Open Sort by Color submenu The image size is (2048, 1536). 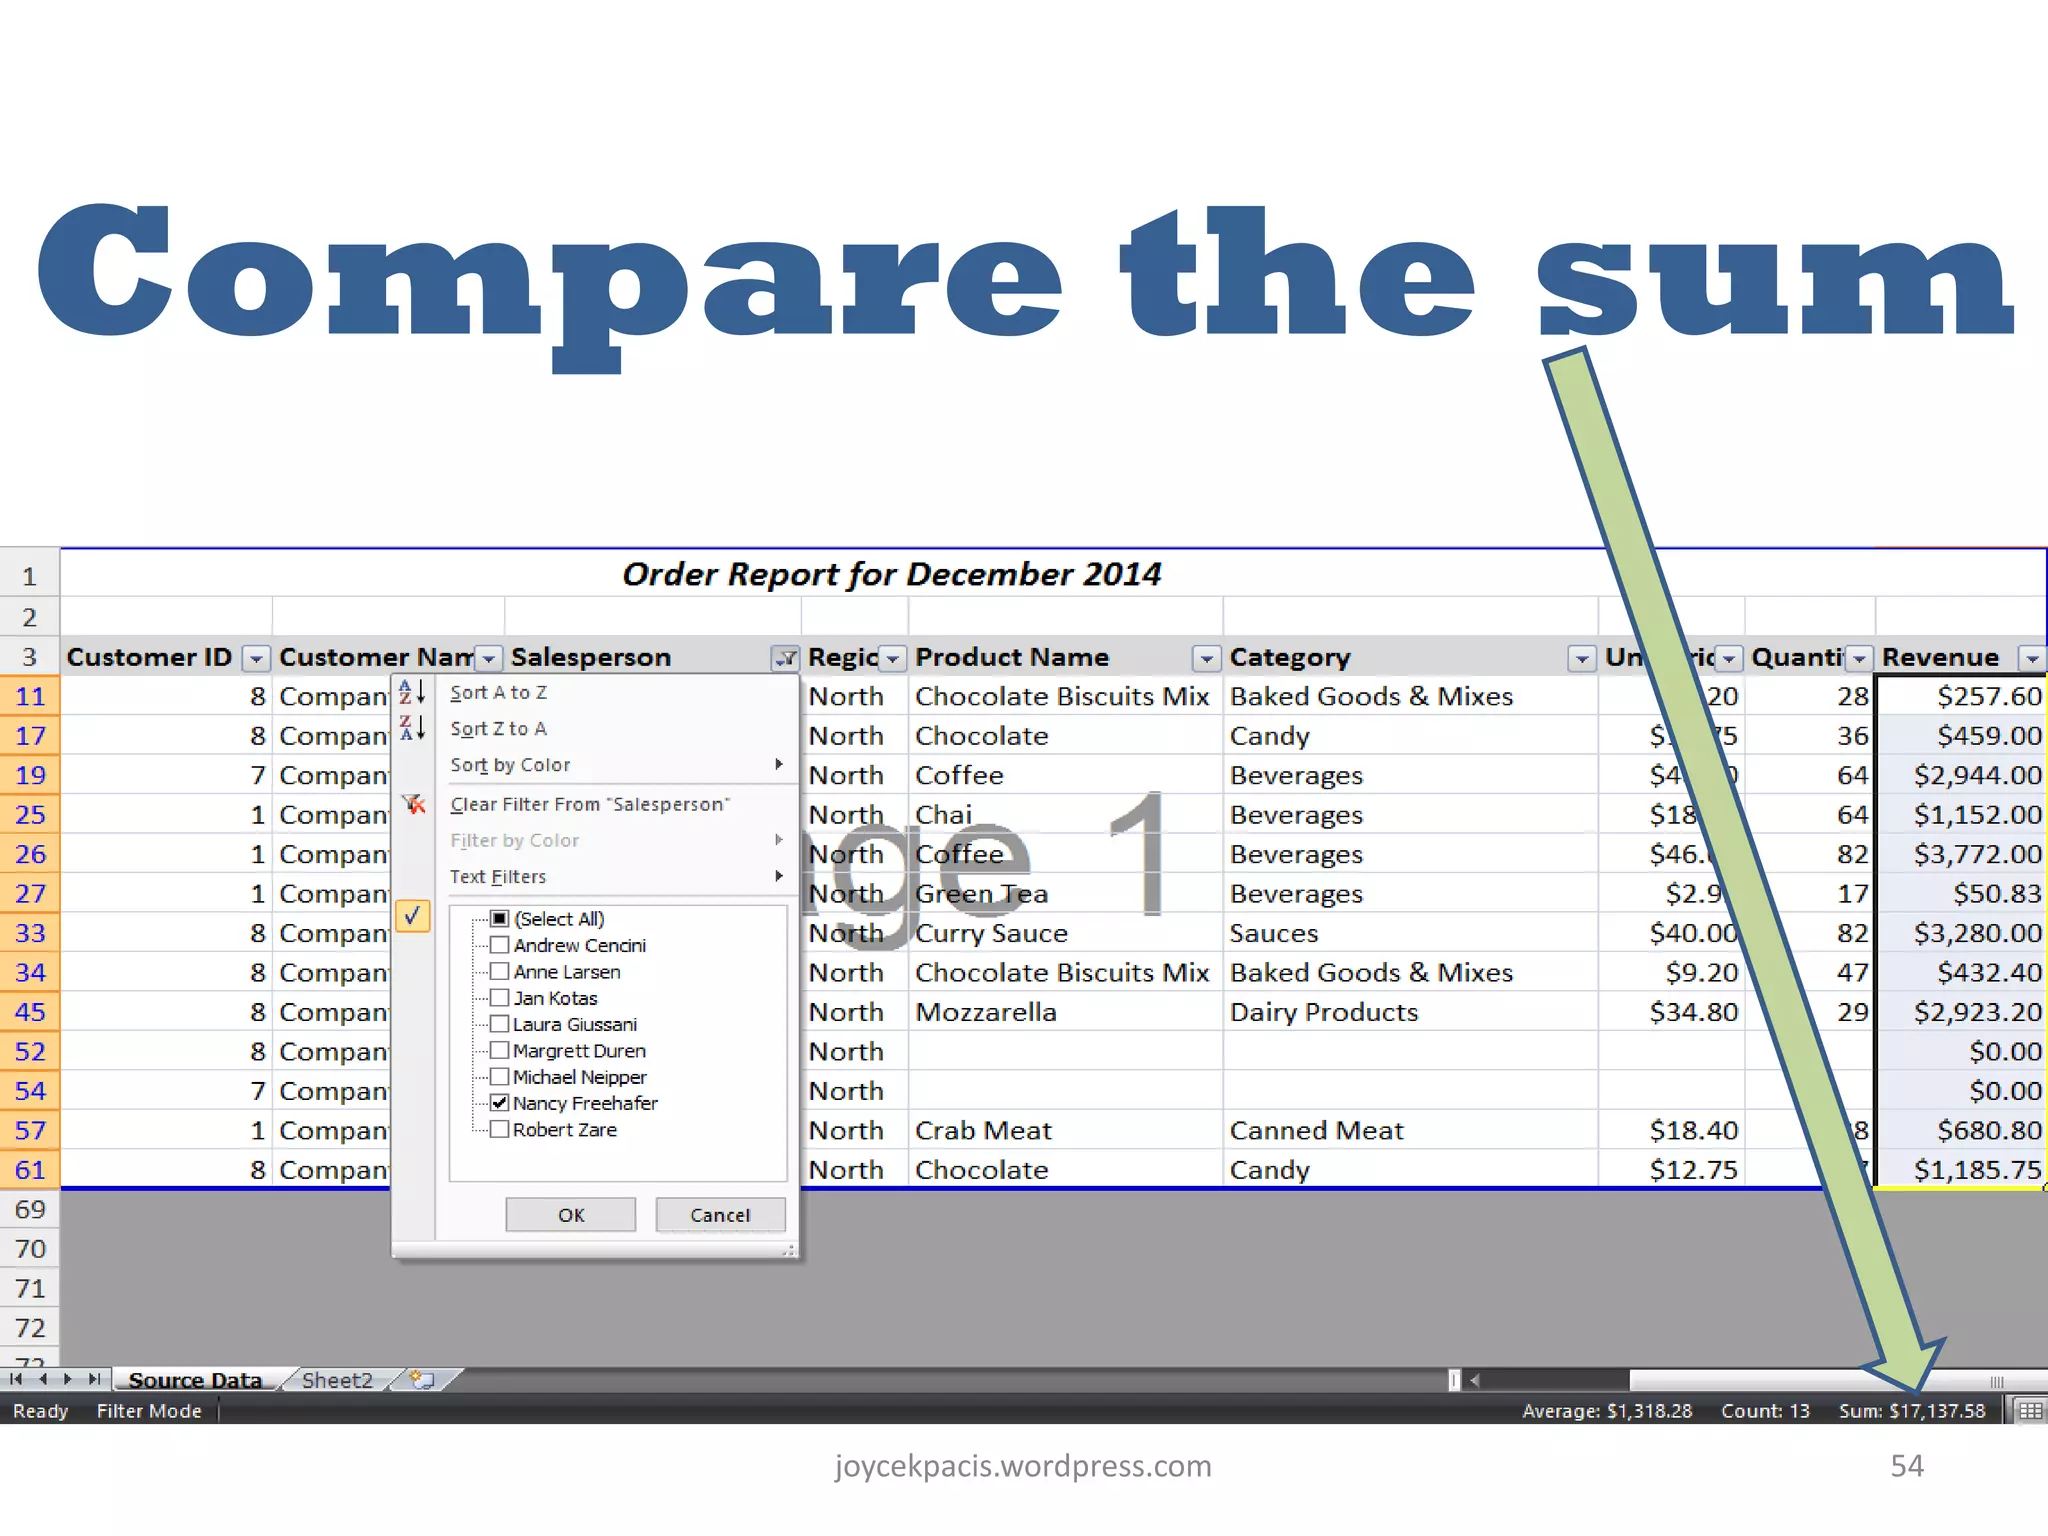coord(596,765)
